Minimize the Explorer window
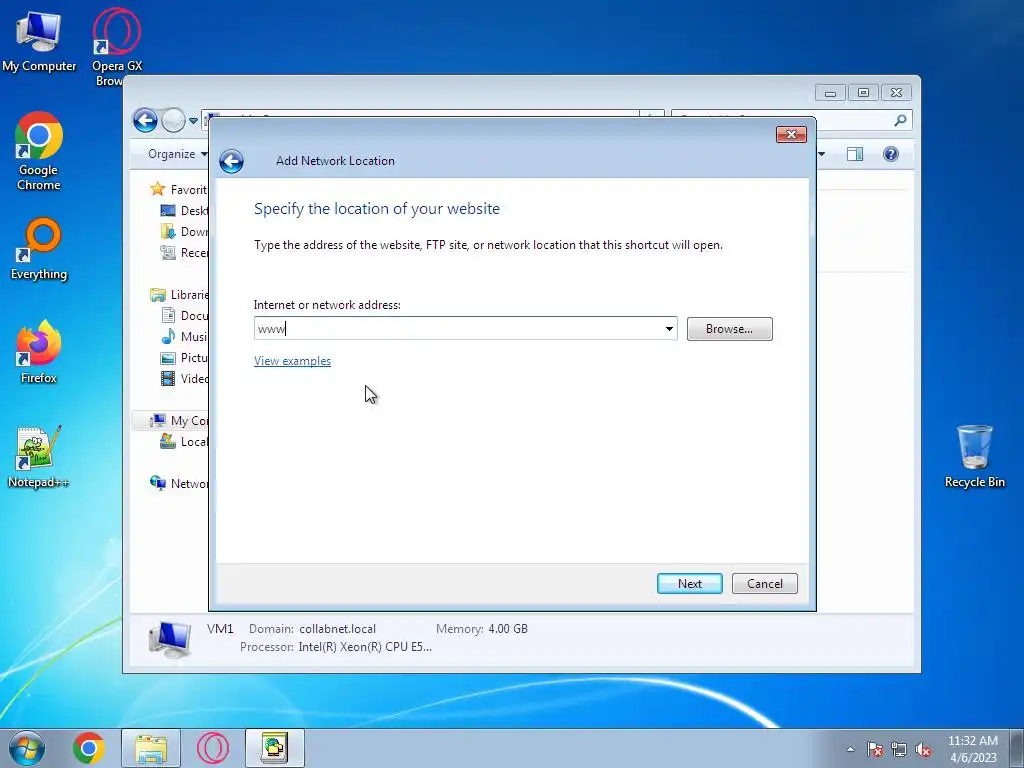The width and height of the screenshot is (1024, 768). click(830, 93)
